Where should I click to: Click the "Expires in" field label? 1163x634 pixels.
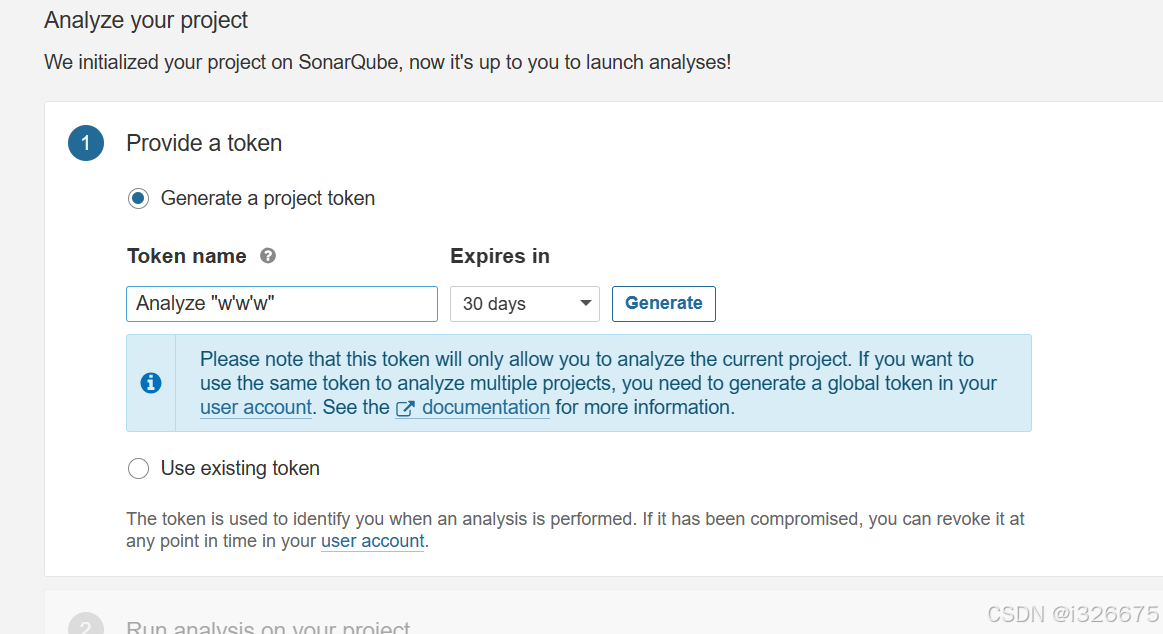point(500,256)
